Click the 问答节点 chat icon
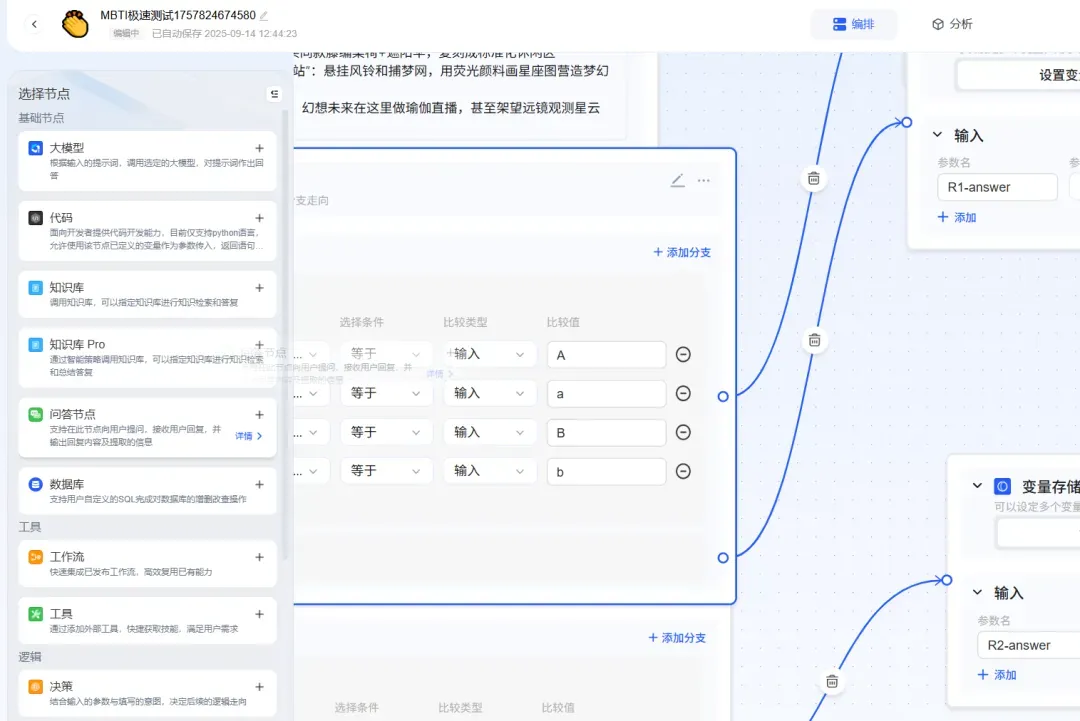 [x=35, y=415]
